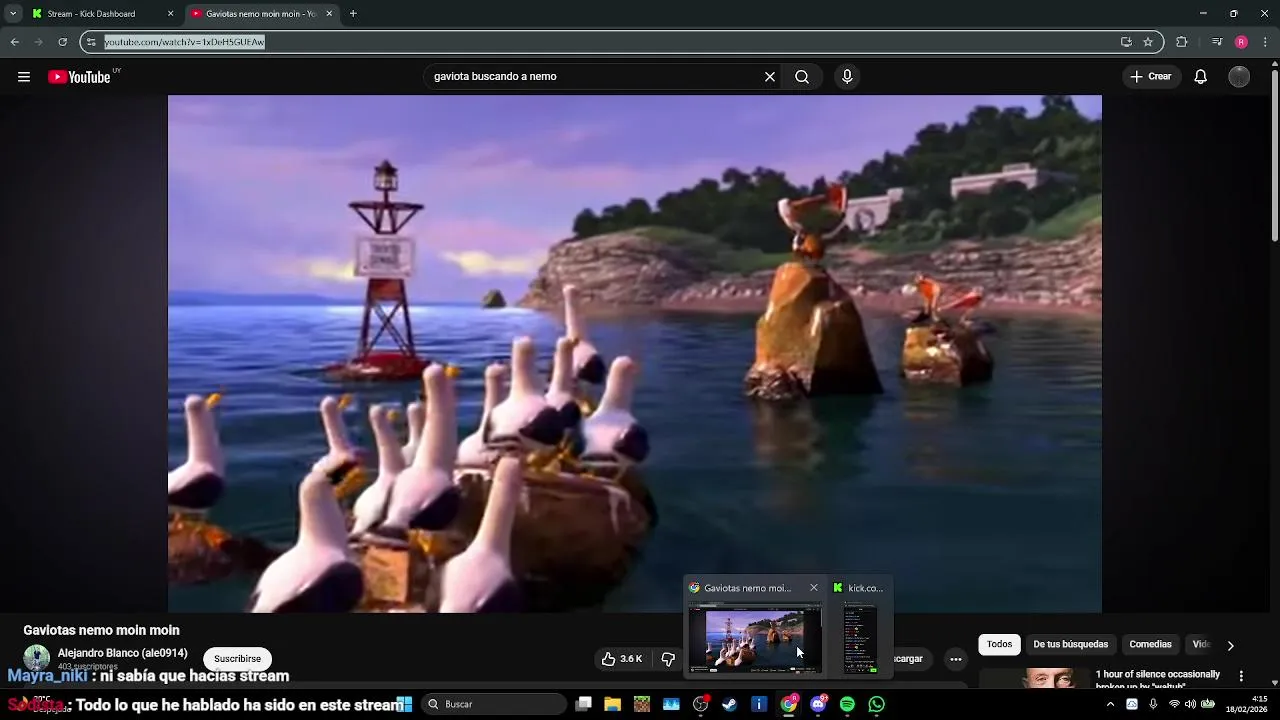Screen dimensions: 1280x720
Task: Open the Wi-Fi network icon in tray
Action: 1174,704
